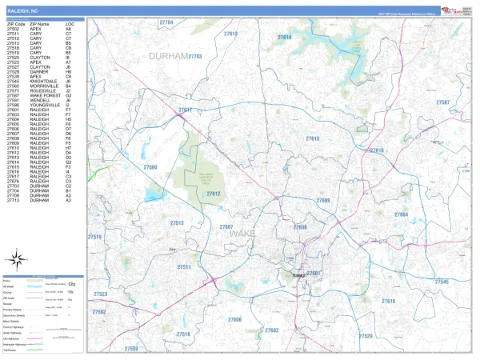Click the 27519 ZIP label on the map
480x360 pixels.
[x=95, y=237]
